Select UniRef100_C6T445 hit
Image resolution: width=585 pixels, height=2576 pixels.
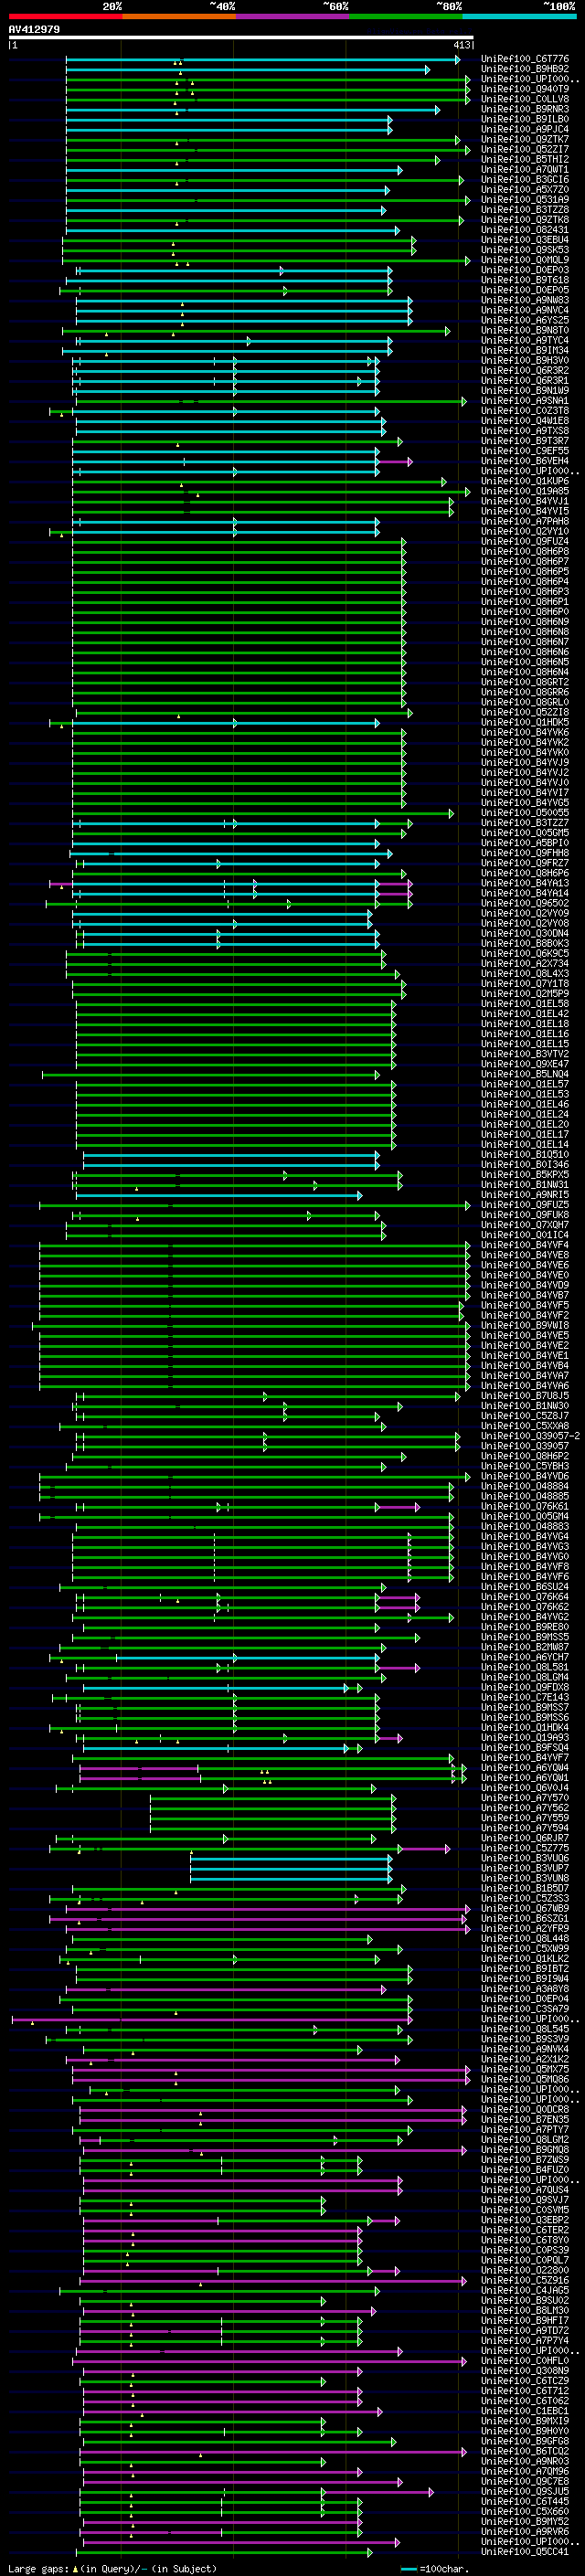point(525,2501)
